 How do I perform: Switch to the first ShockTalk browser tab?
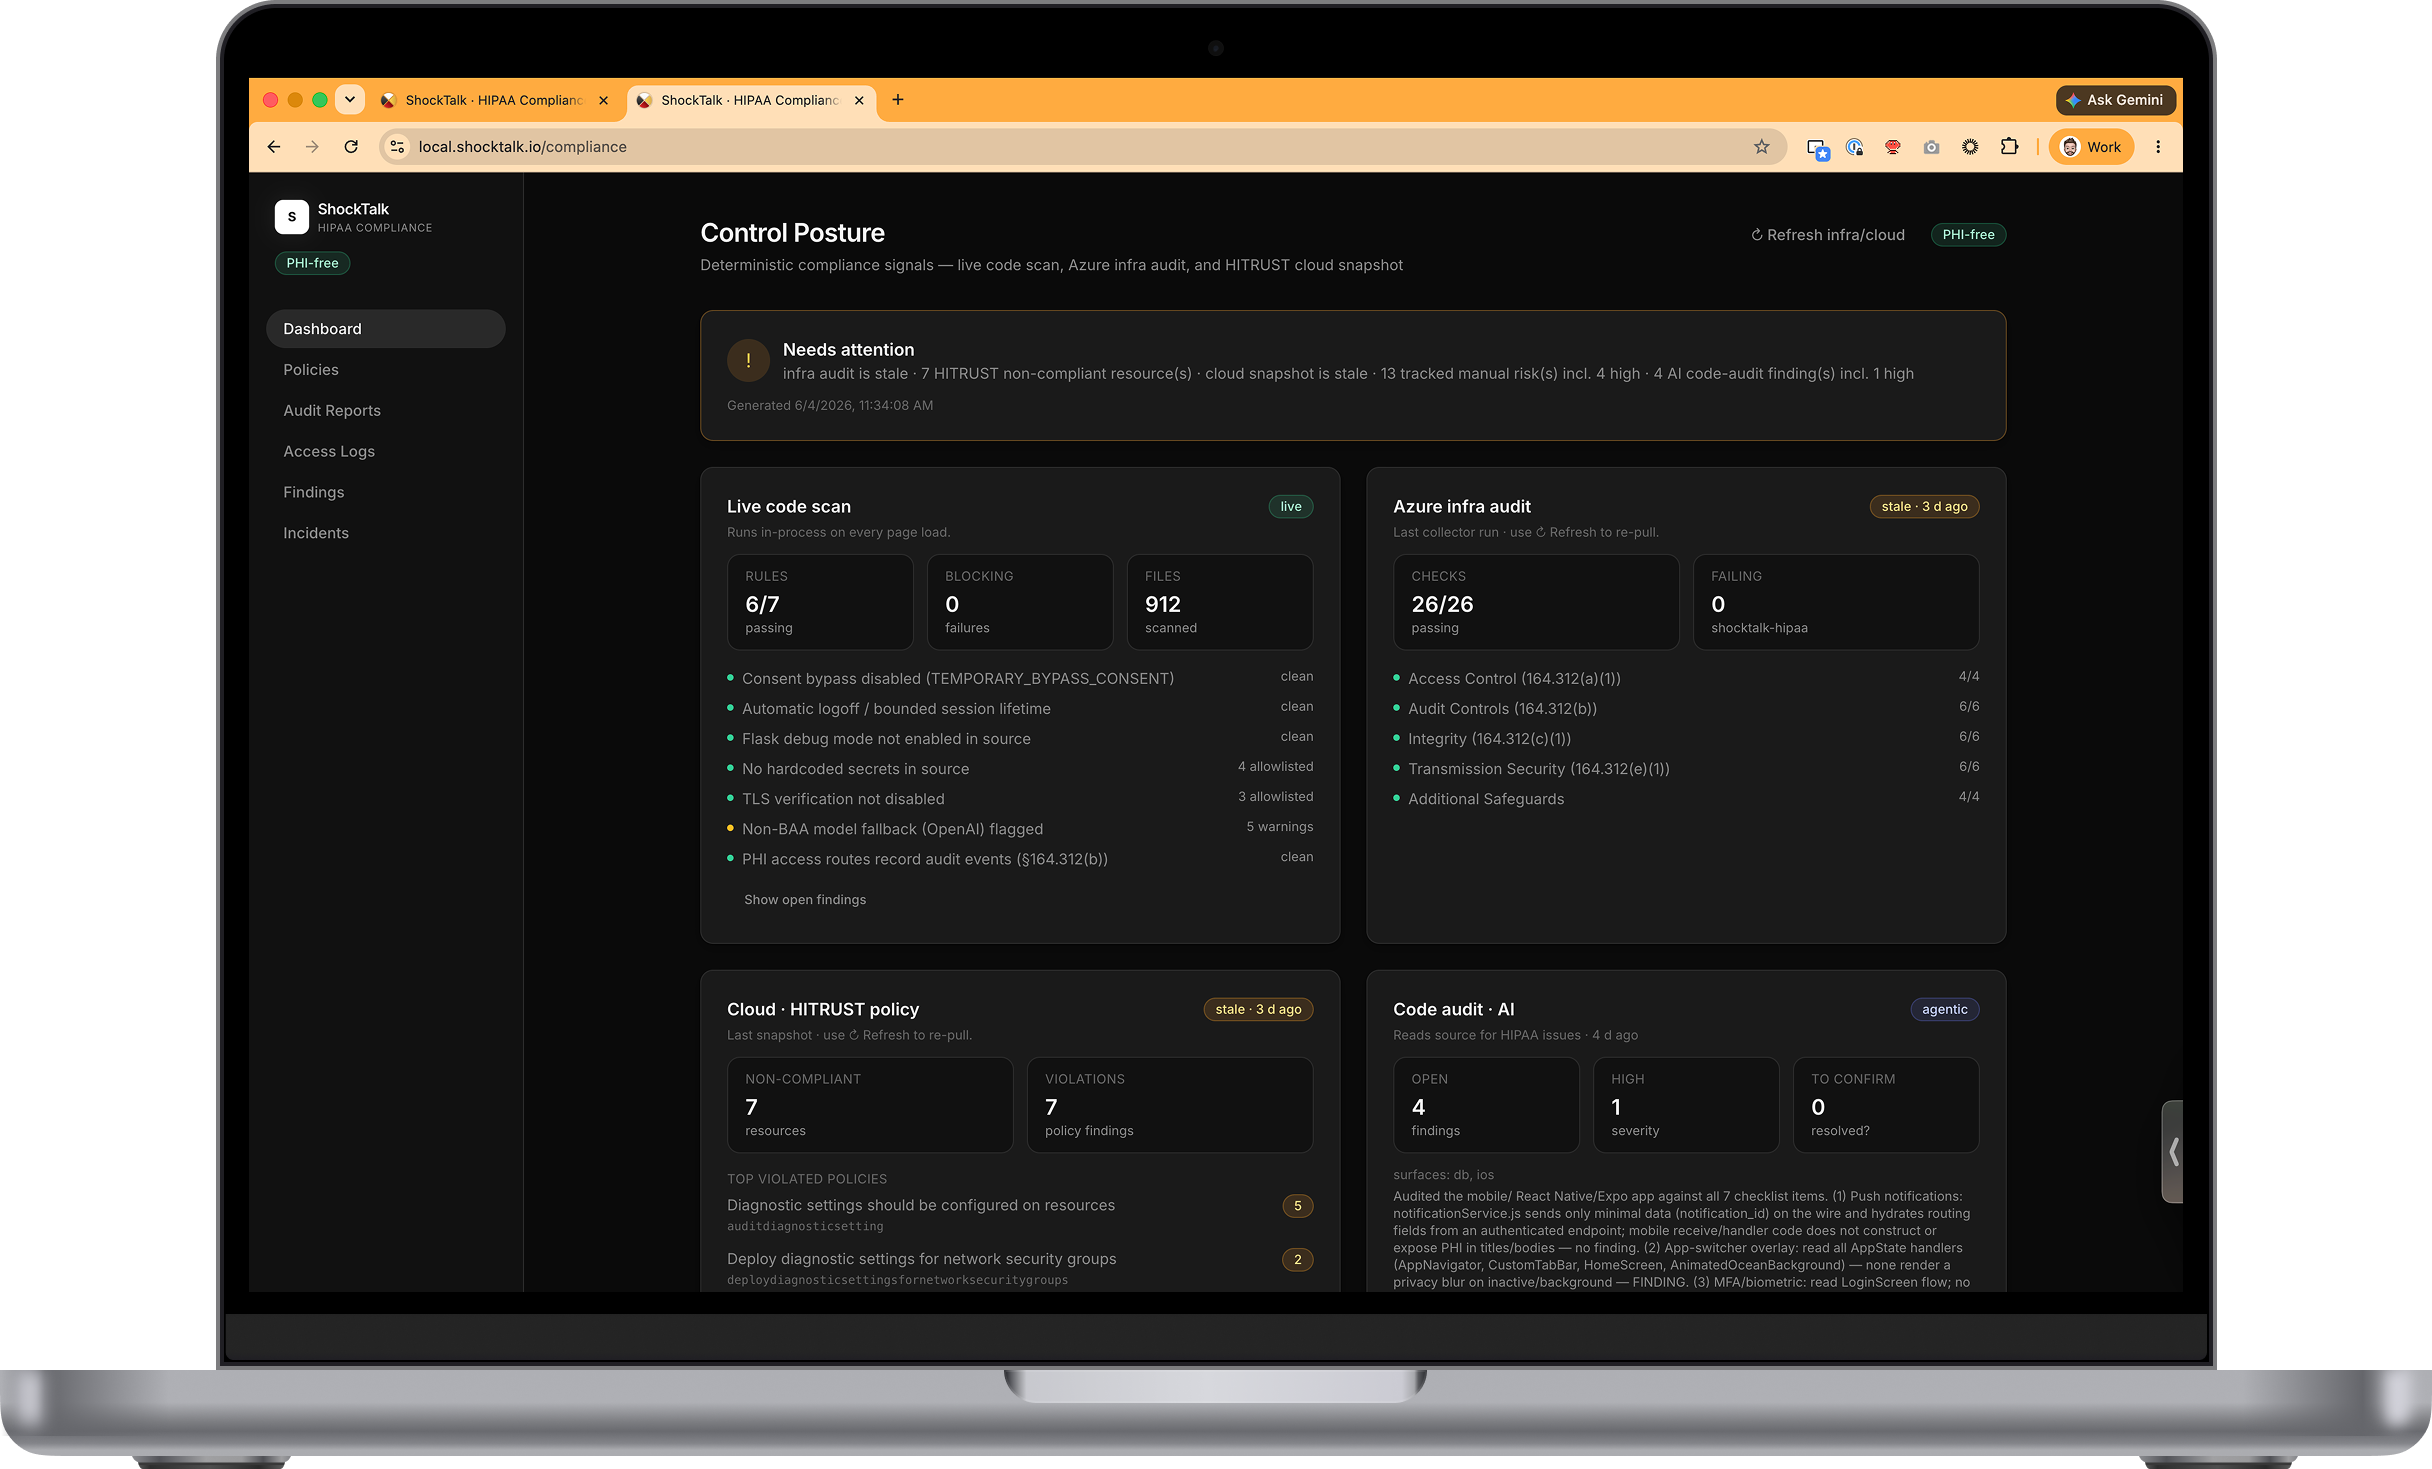[493, 100]
